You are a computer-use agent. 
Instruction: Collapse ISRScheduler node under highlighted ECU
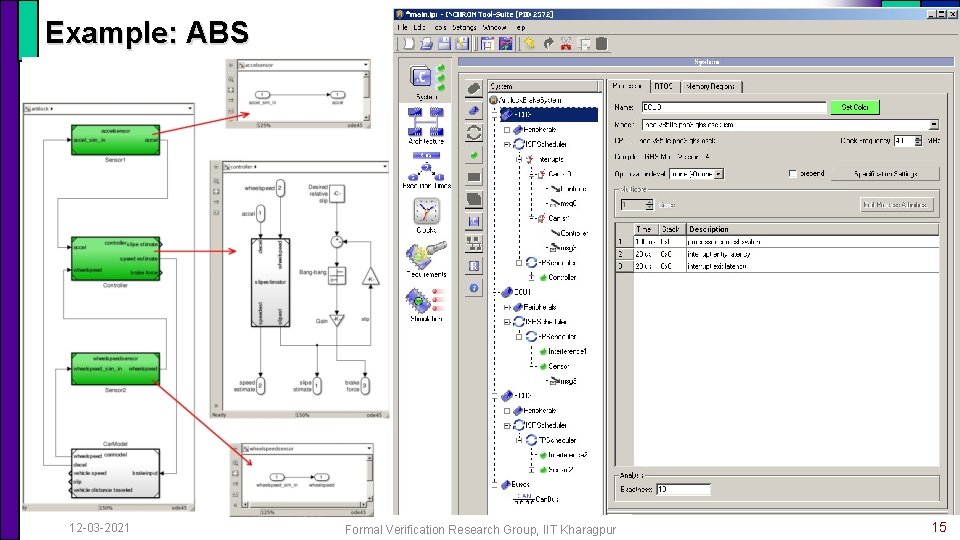(x=508, y=144)
